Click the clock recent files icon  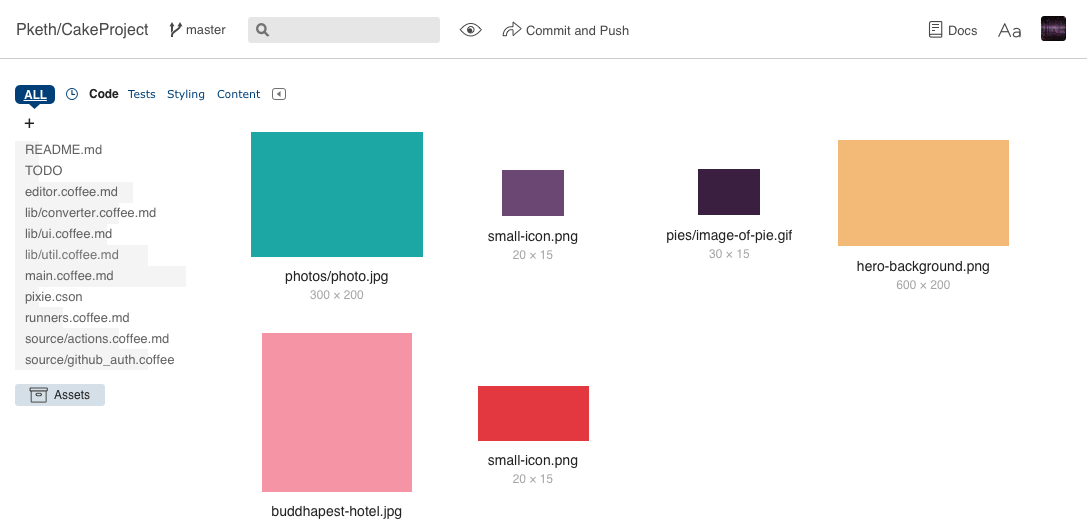point(72,94)
